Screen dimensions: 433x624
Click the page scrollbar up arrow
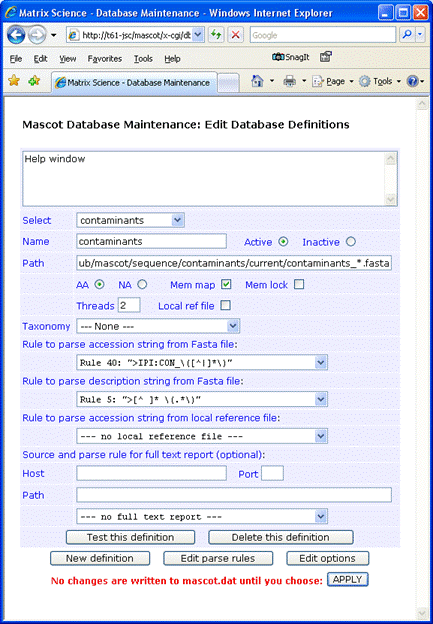tap(421, 104)
